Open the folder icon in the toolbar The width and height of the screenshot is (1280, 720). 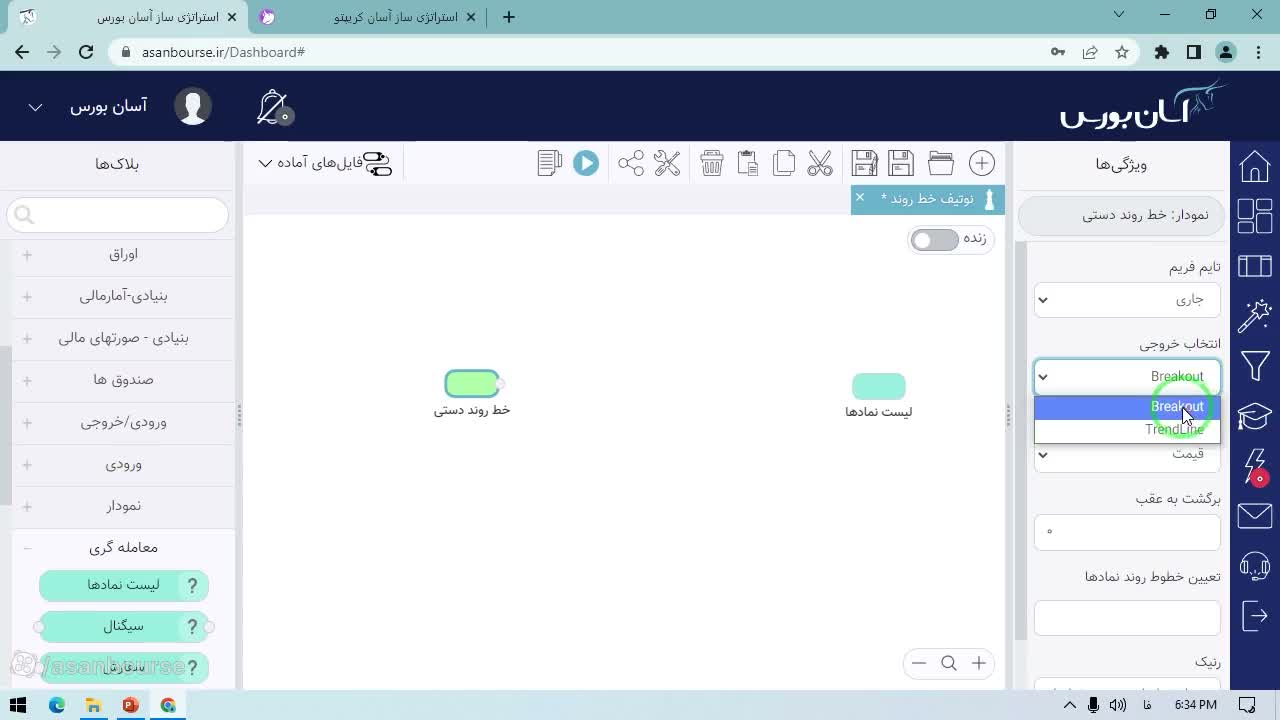940,163
